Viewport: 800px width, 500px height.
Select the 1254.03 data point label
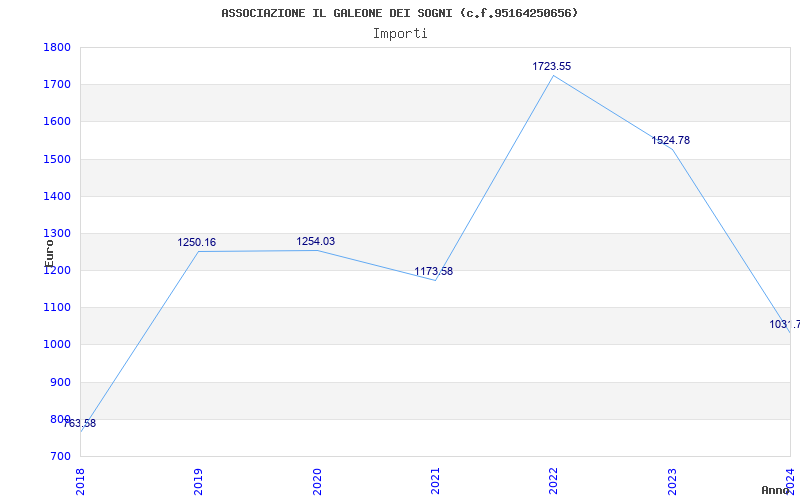[315, 241]
